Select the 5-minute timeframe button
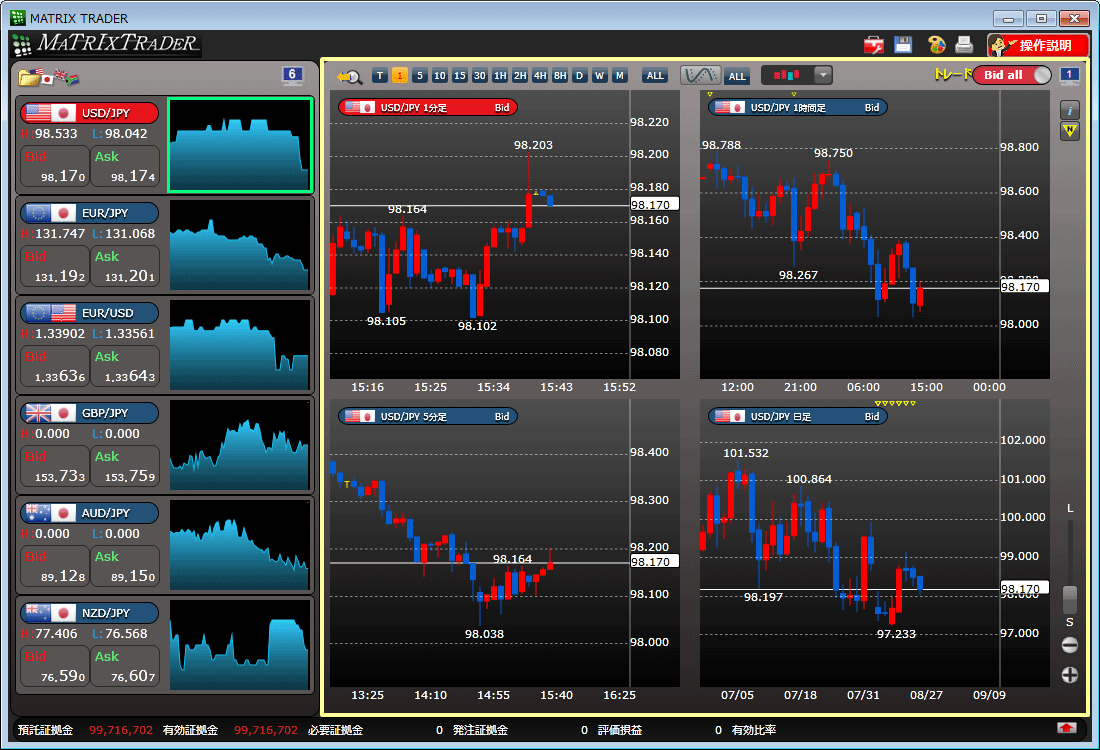 [x=420, y=75]
